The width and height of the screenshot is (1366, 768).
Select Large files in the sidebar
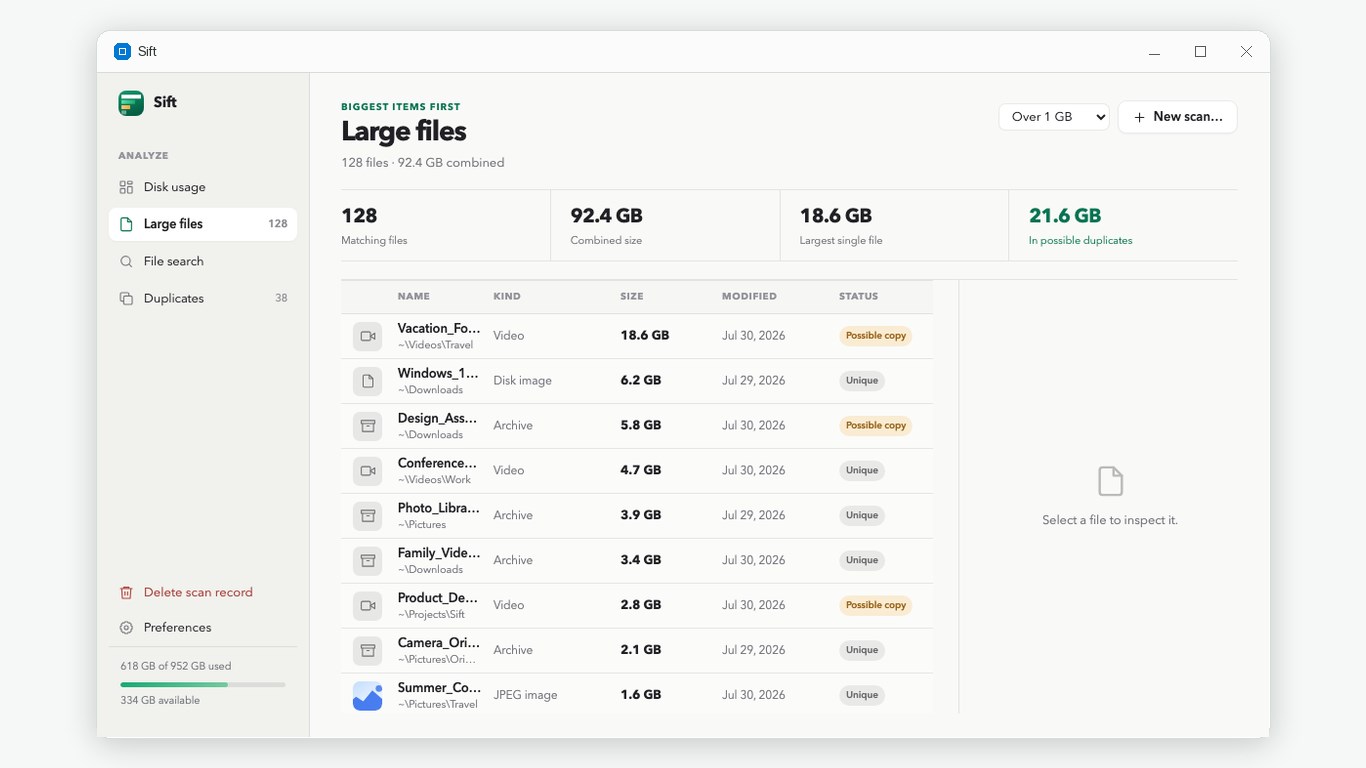(203, 224)
